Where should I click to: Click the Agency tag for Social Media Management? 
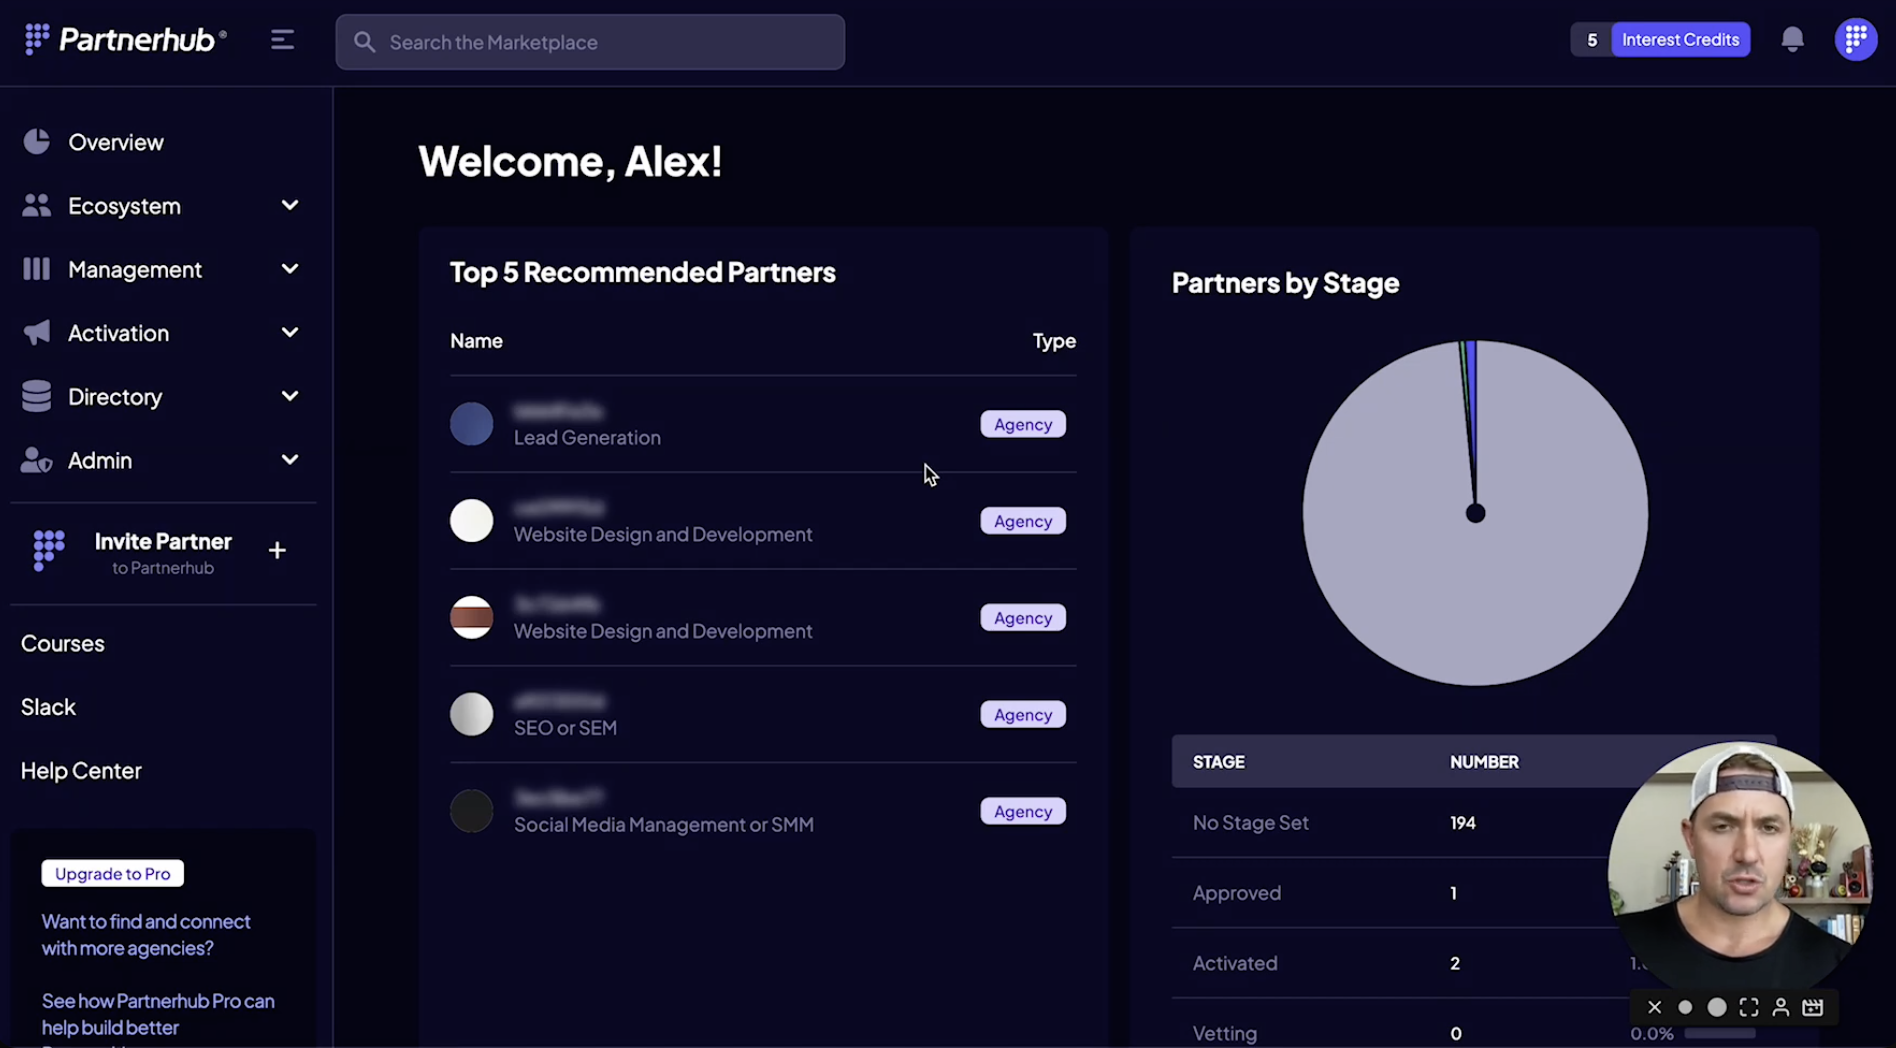click(1023, 811)
